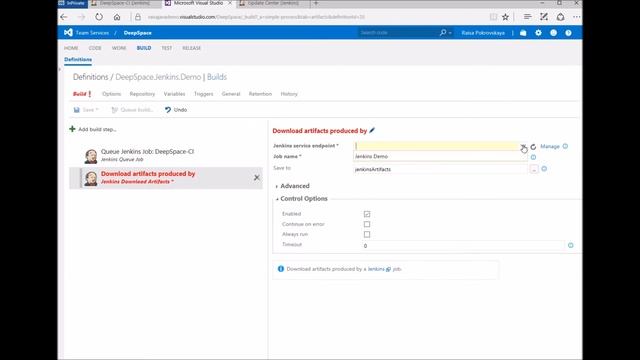The height and width of the screenshot is (360, 640).
Task: Show info icon for Job name
Action: [x=533, y=157]
